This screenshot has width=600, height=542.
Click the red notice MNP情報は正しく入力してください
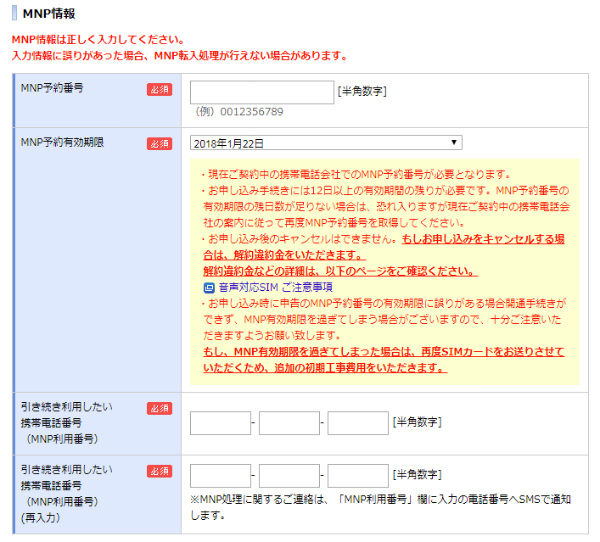click(x=98, y=39)
